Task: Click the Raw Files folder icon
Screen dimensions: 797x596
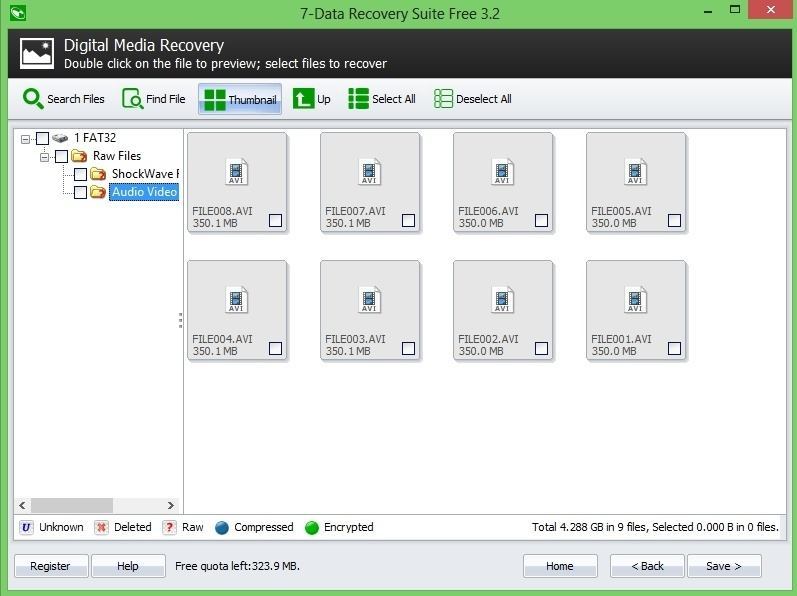Action: tap(79, 155)
